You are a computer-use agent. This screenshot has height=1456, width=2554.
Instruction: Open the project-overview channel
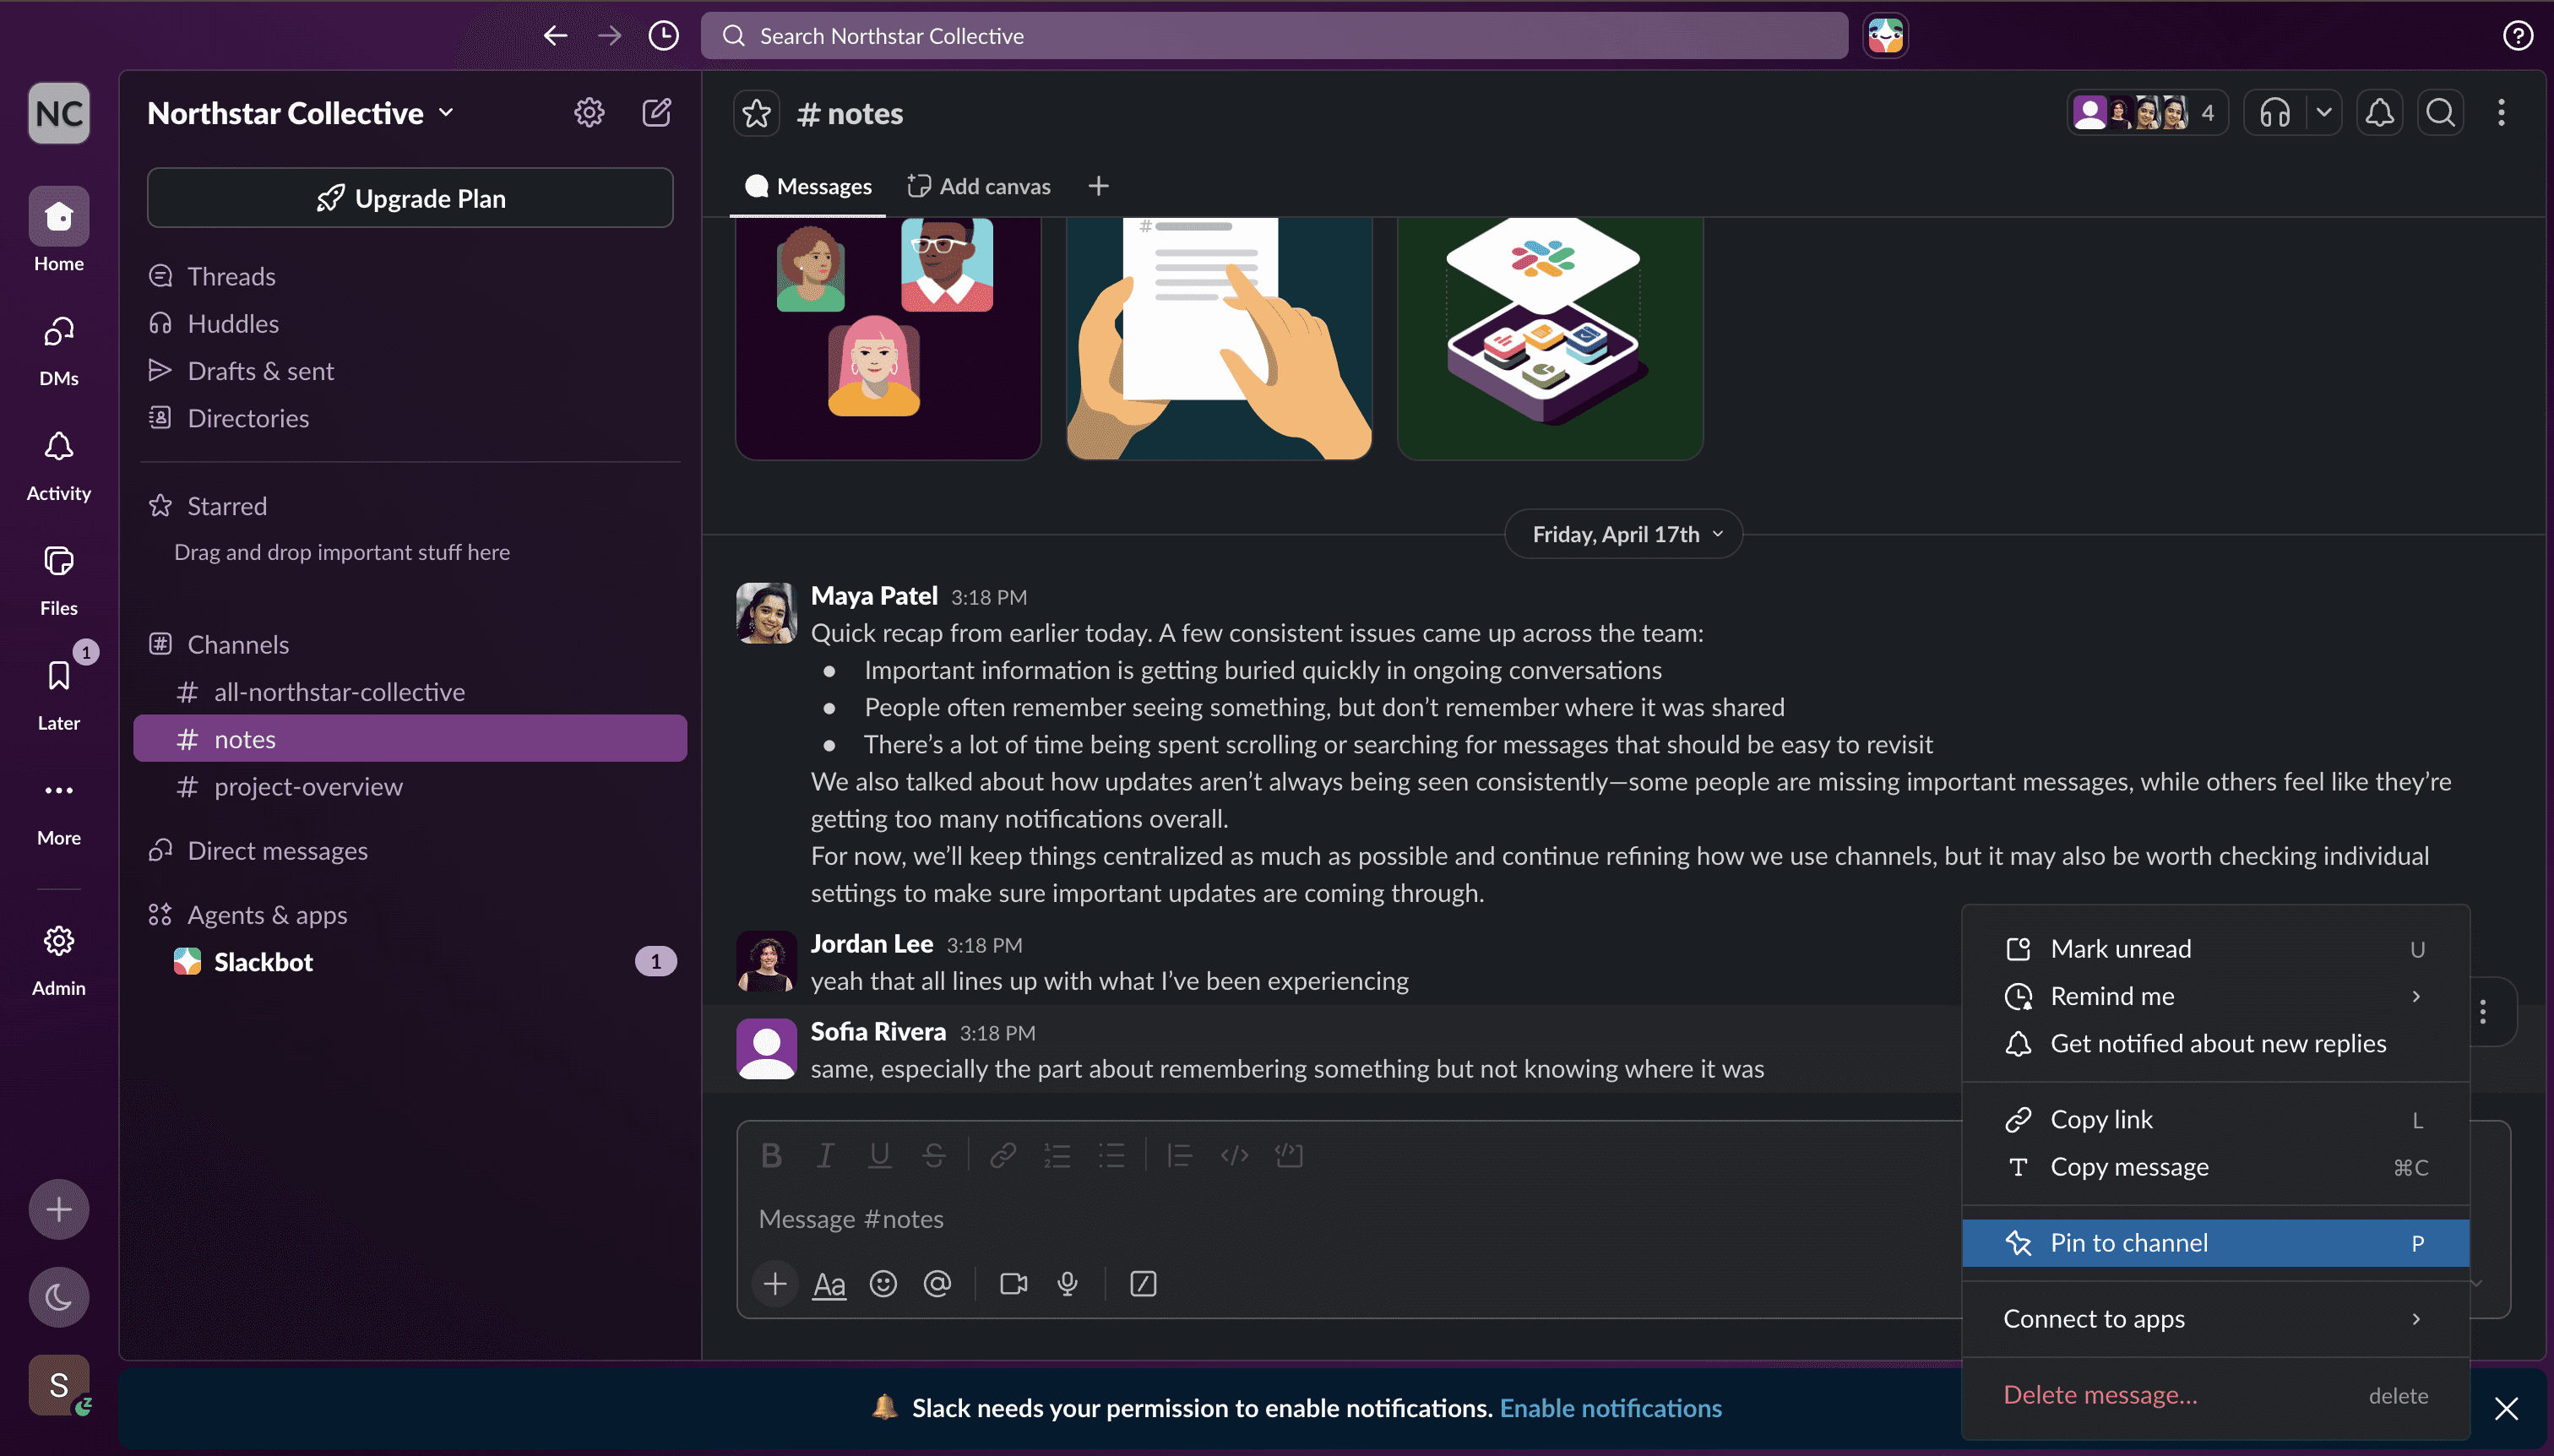[410, 786]
